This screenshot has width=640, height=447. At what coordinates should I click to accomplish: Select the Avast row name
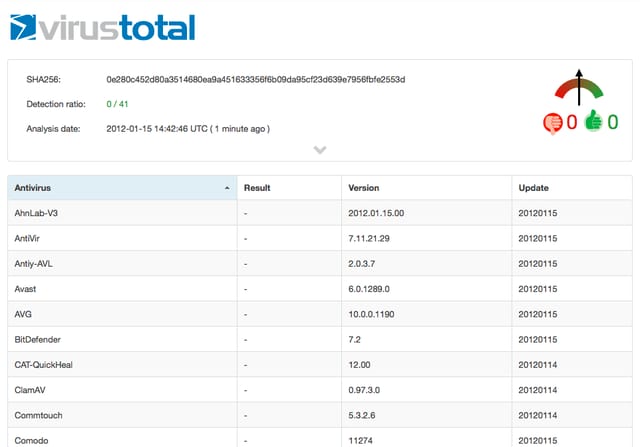[x=25, y=289]
